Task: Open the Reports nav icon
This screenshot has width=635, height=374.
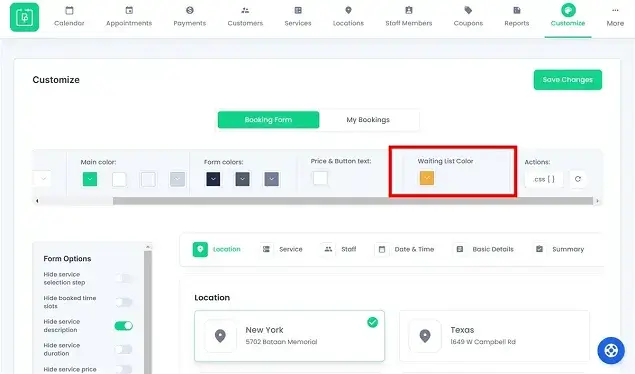Action: [517, 10]
